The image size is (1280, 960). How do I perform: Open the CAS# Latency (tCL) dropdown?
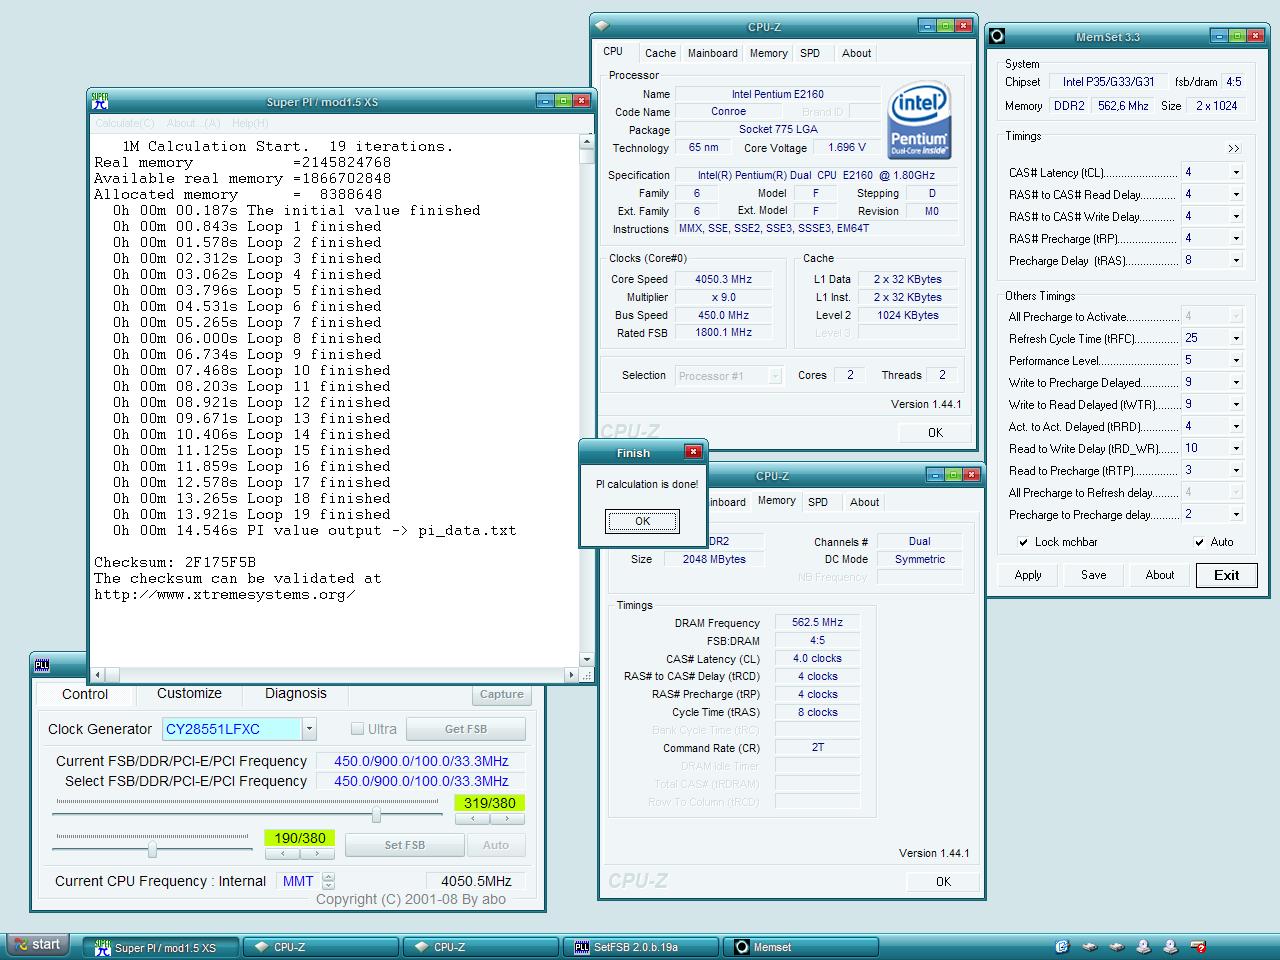(1236, 172)
